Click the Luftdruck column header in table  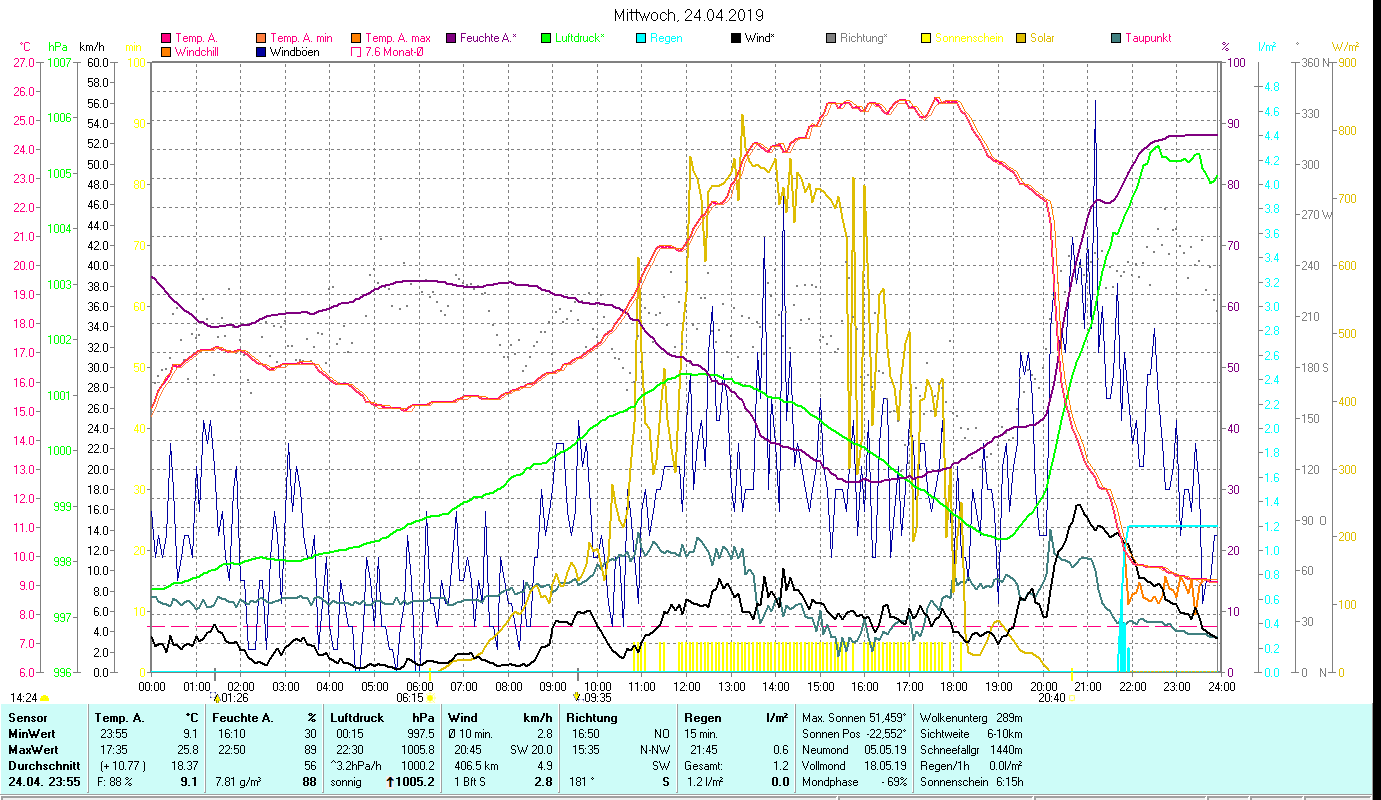[356, 718]
